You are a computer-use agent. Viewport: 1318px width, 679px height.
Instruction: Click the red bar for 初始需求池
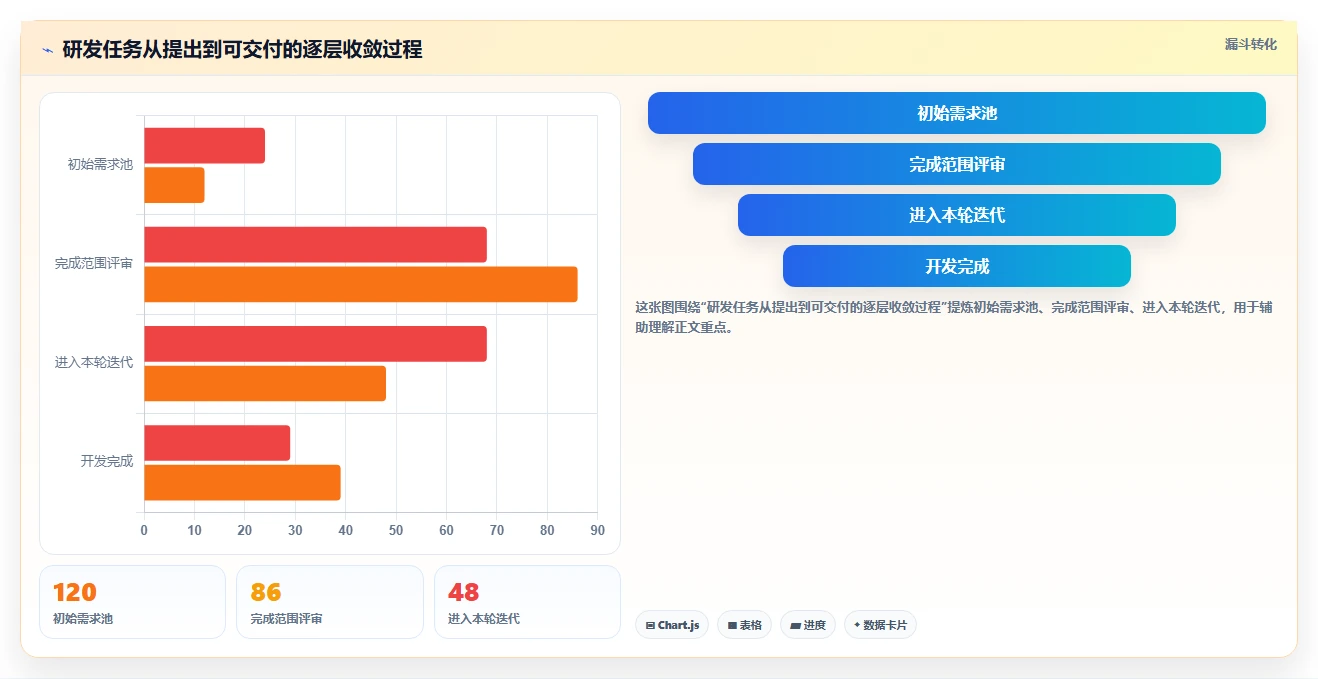click(x=204, y=146)
